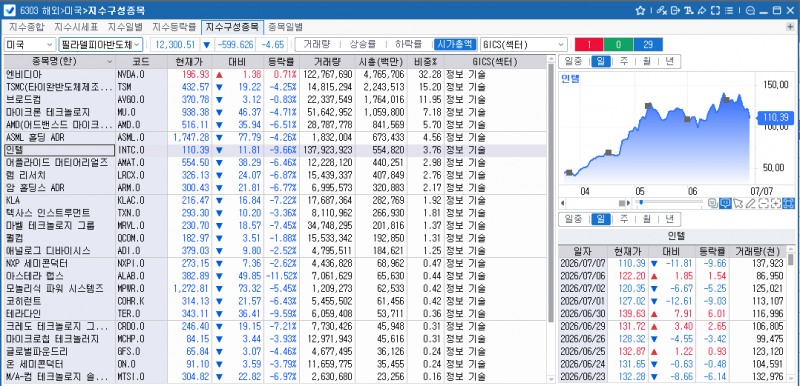Open the 지수종합 tab

[27, 27]
